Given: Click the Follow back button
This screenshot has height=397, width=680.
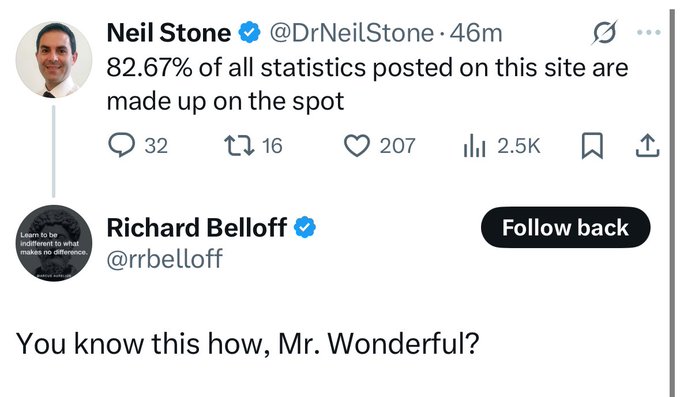Looking at the screenshot, I should [566, 227].
